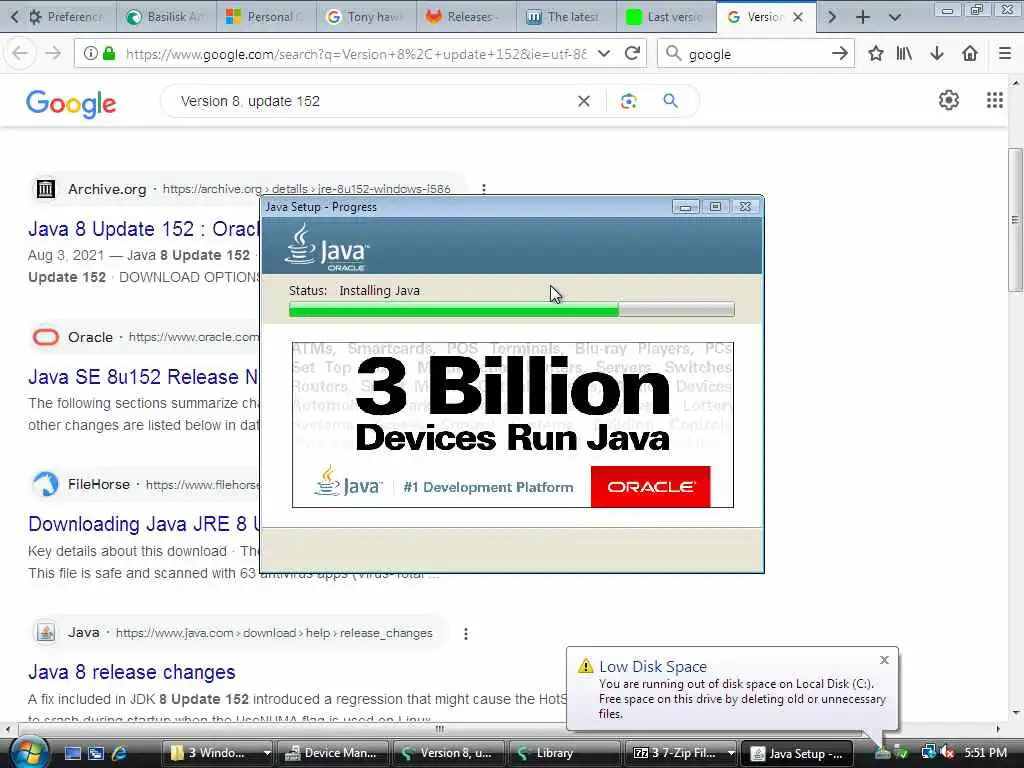Open the Google apps grid

coord(994,100)
